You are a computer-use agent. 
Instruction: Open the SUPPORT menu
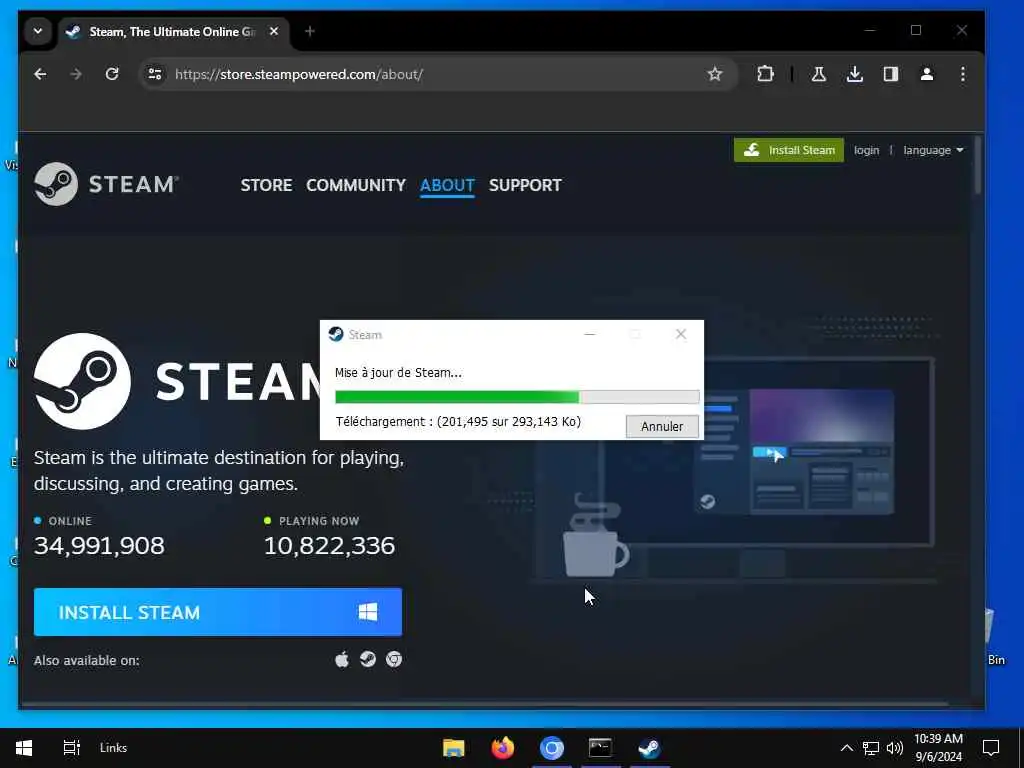click(525, 185)
